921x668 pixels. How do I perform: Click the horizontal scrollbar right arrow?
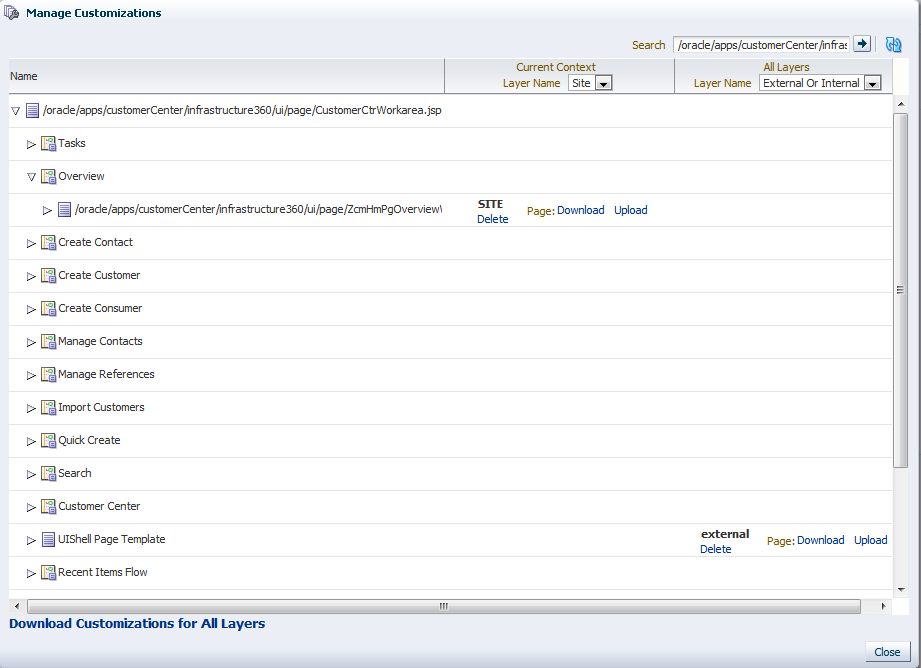pyautogui.click(x=883, y=606)
